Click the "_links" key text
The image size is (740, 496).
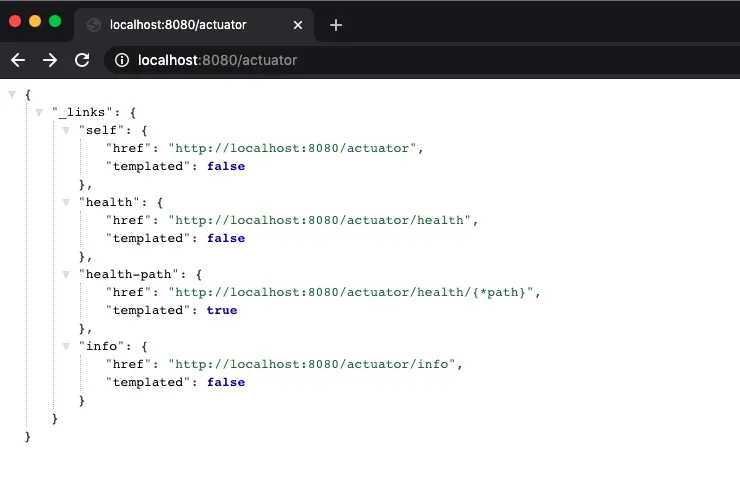click(x=82, y=112)
